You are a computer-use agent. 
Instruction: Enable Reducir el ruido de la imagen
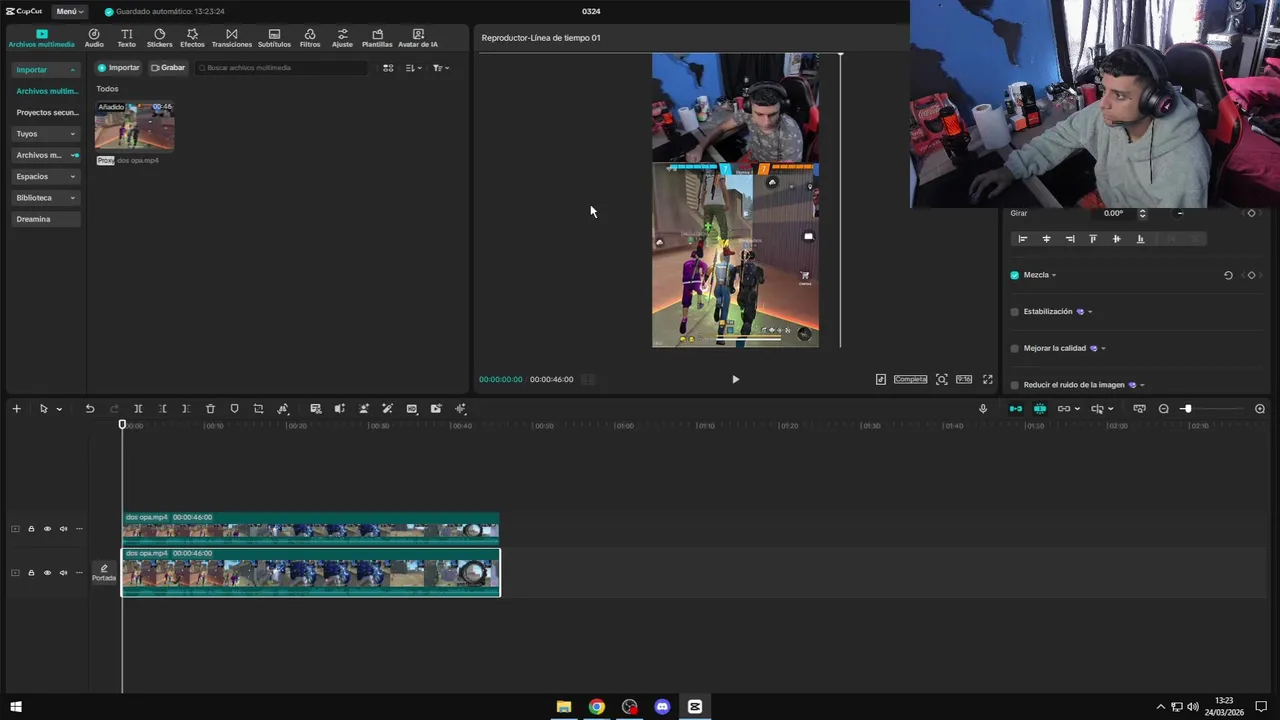click(1014, 385)
